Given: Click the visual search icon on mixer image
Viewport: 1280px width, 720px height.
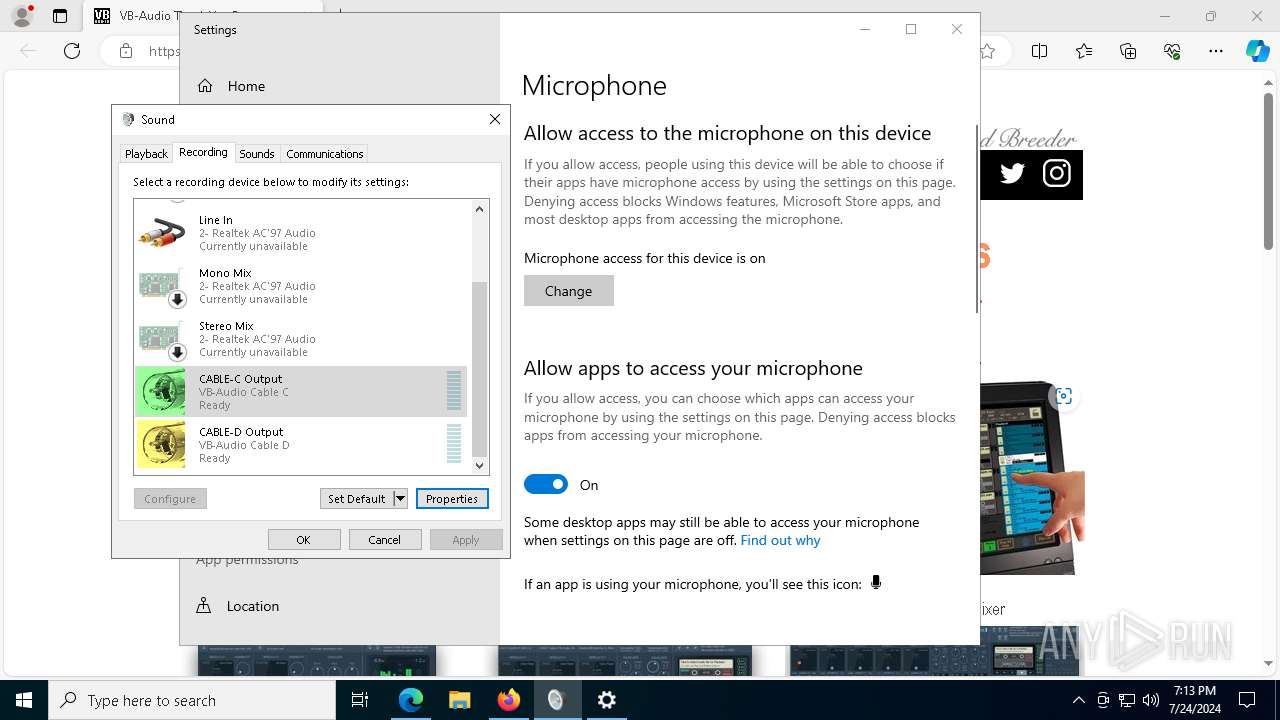Looking at the screenshot, I should pos(1064,396).
